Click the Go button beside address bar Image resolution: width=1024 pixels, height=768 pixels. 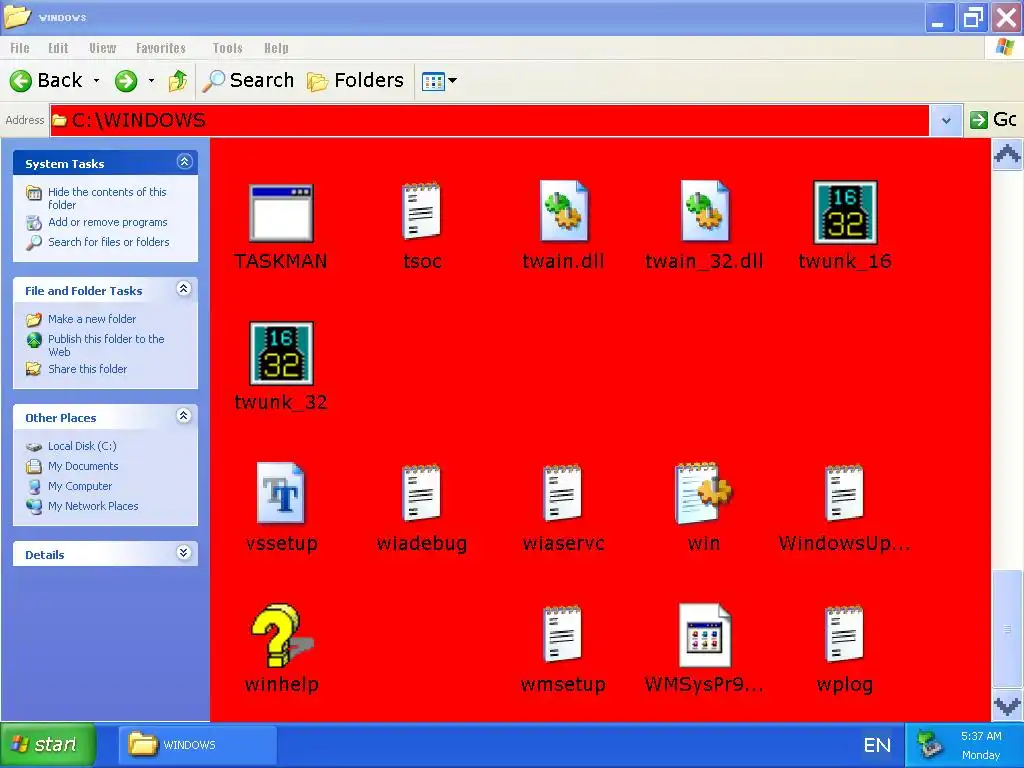pyautogui.click(x=993, y=120)
